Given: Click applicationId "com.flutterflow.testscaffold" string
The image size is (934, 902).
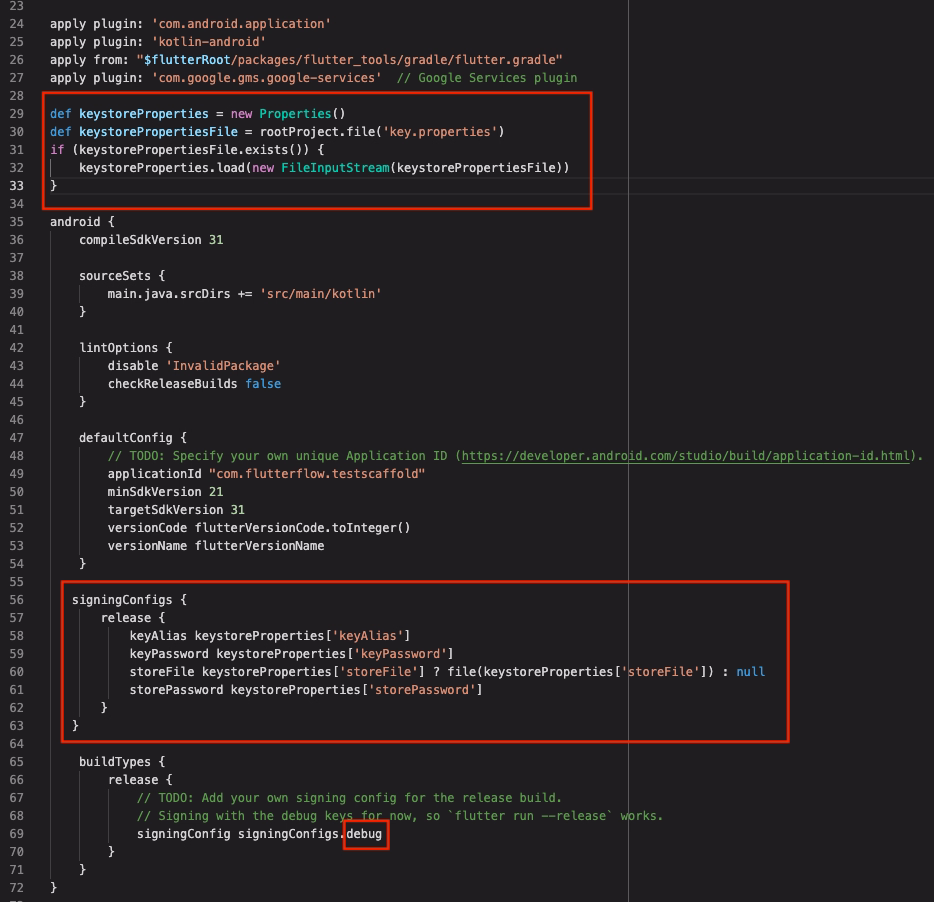Looking at the screenshot, I should coord(317,474).
